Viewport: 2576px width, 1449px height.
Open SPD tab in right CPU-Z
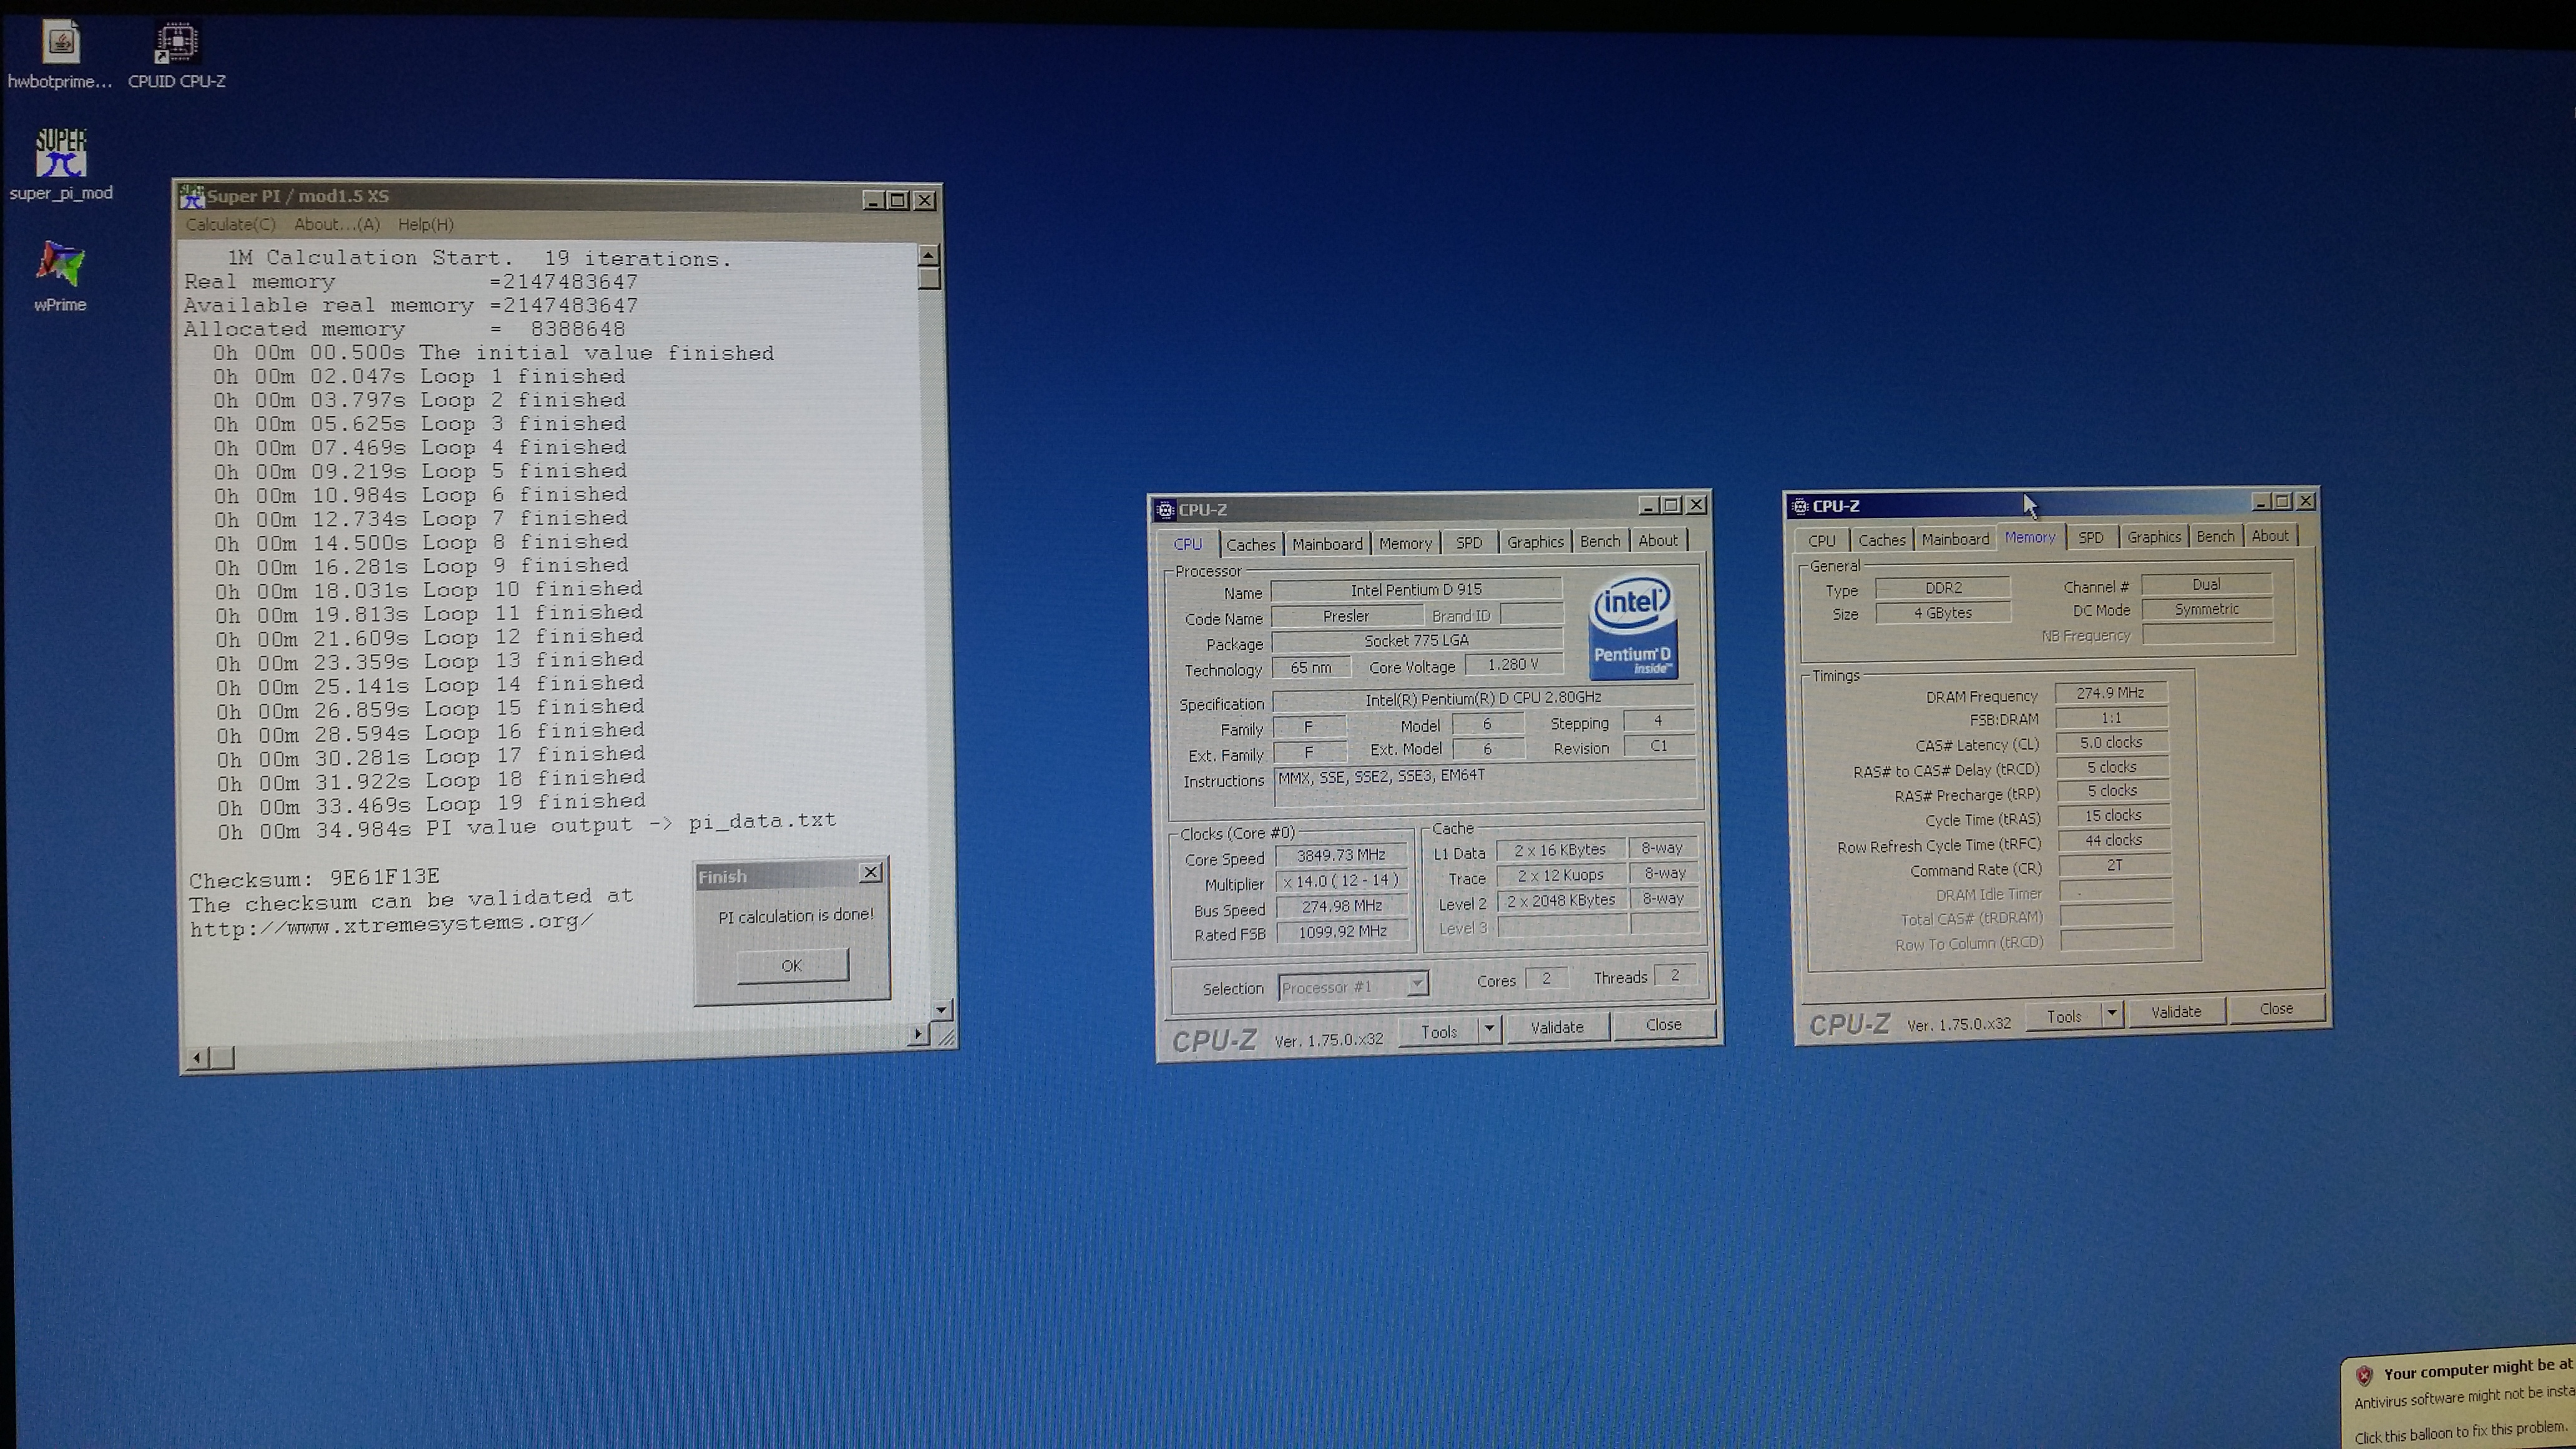pyautogui.click(x=2090, y=537)
